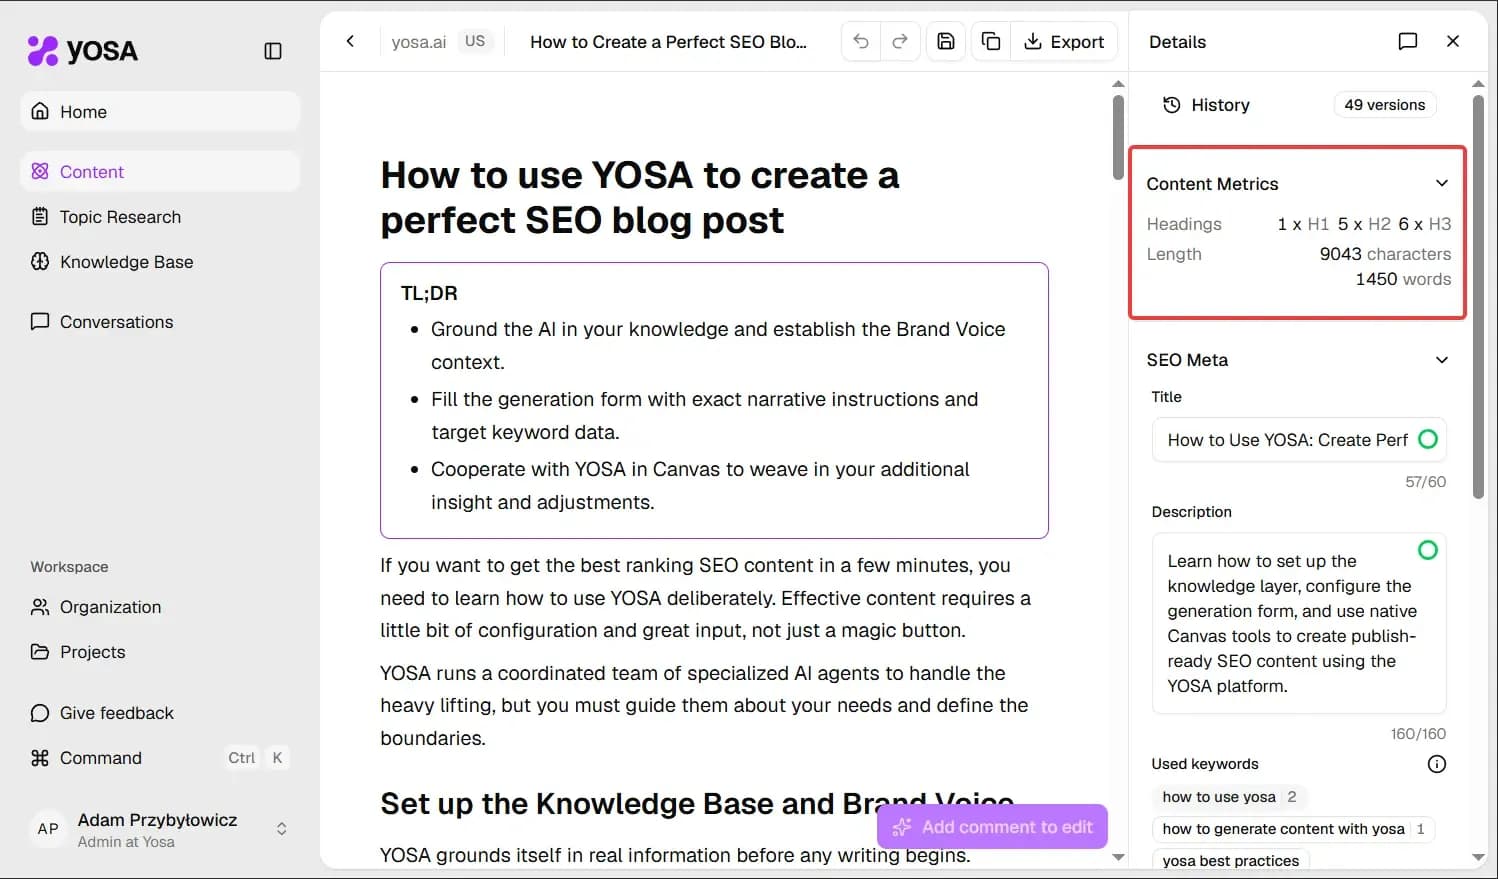This screenshot has height=879, width=1498.
Task: Expand the Adam Przybyłowicz account switcher
Action: tap(282, 829)
